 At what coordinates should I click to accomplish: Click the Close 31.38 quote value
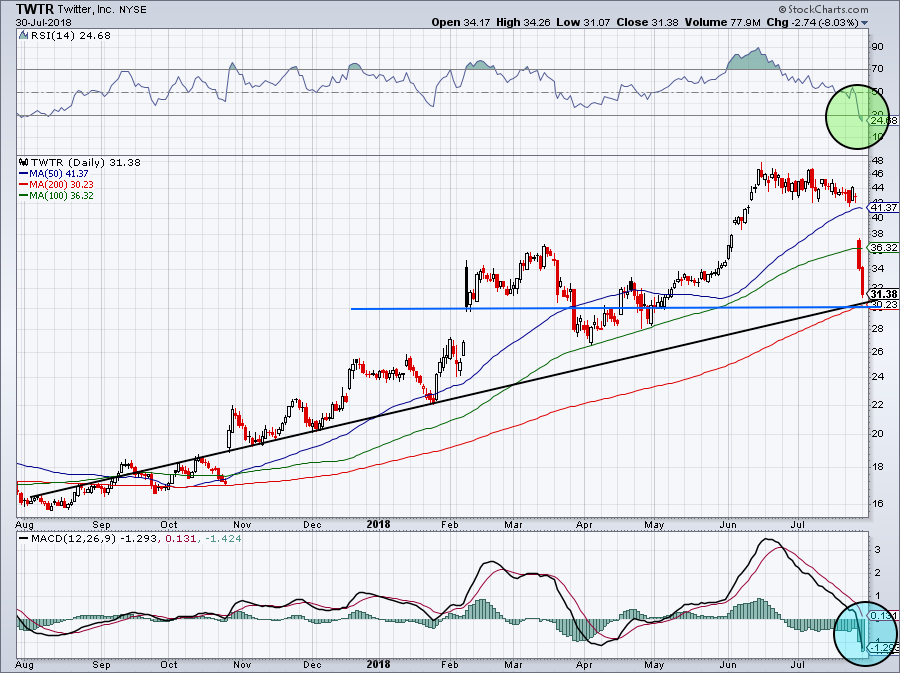tap(647, 22)
